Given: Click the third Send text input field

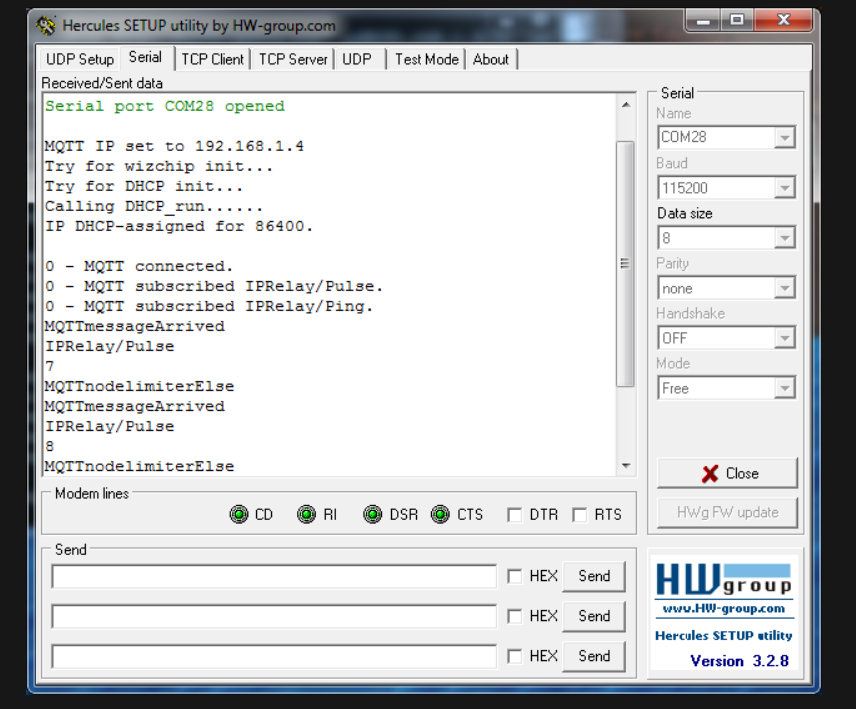Looking at the screenshot, I should click(x=274, y=656).
